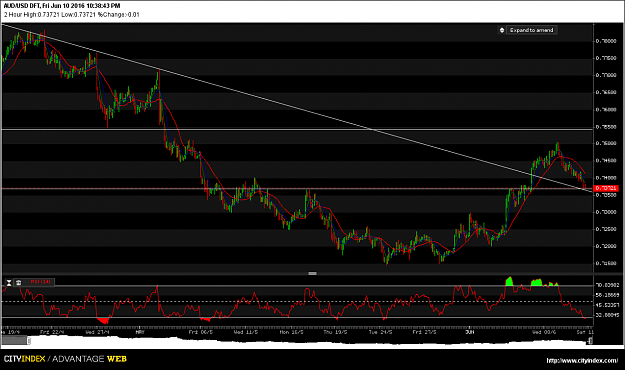Click the arrow icon beside Expand to amend
This screenshot has height=370, width=625.
[x=502, y=30]
